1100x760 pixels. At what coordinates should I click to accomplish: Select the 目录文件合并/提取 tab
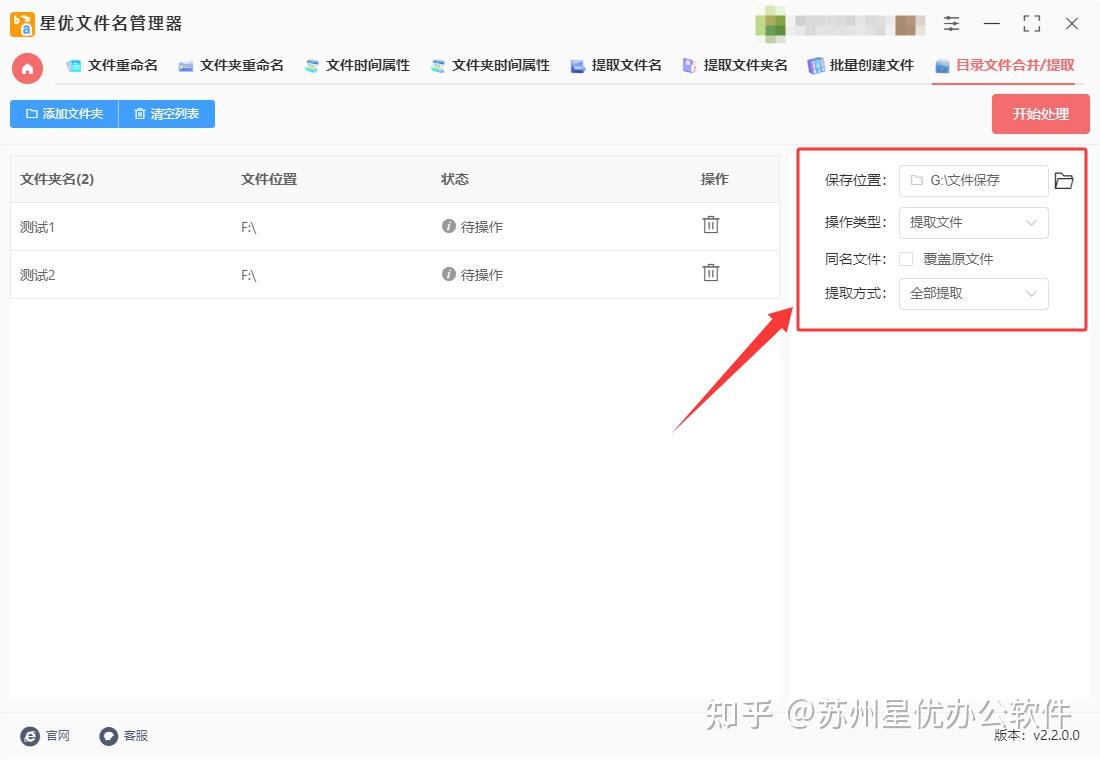pyautogui.click(x=1005, y=66)
